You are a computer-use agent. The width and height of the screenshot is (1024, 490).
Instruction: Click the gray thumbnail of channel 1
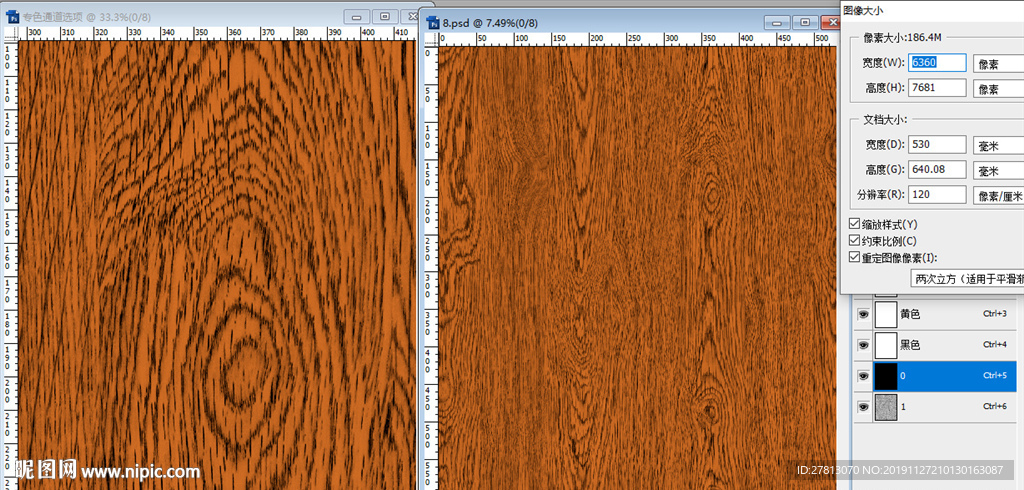point(886,407)
